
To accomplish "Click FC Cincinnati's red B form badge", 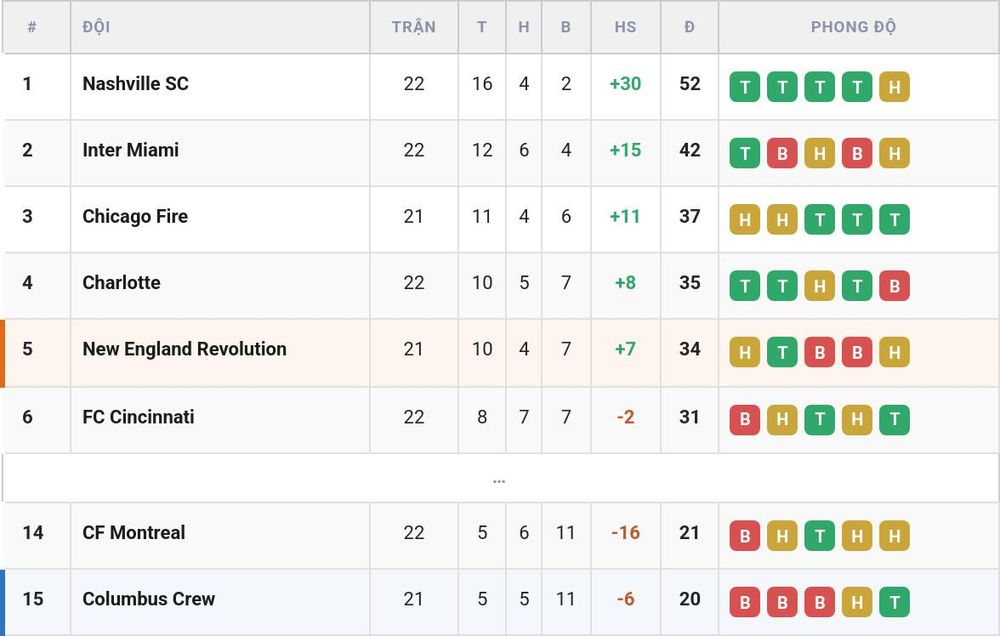I will tap(744, 419).
